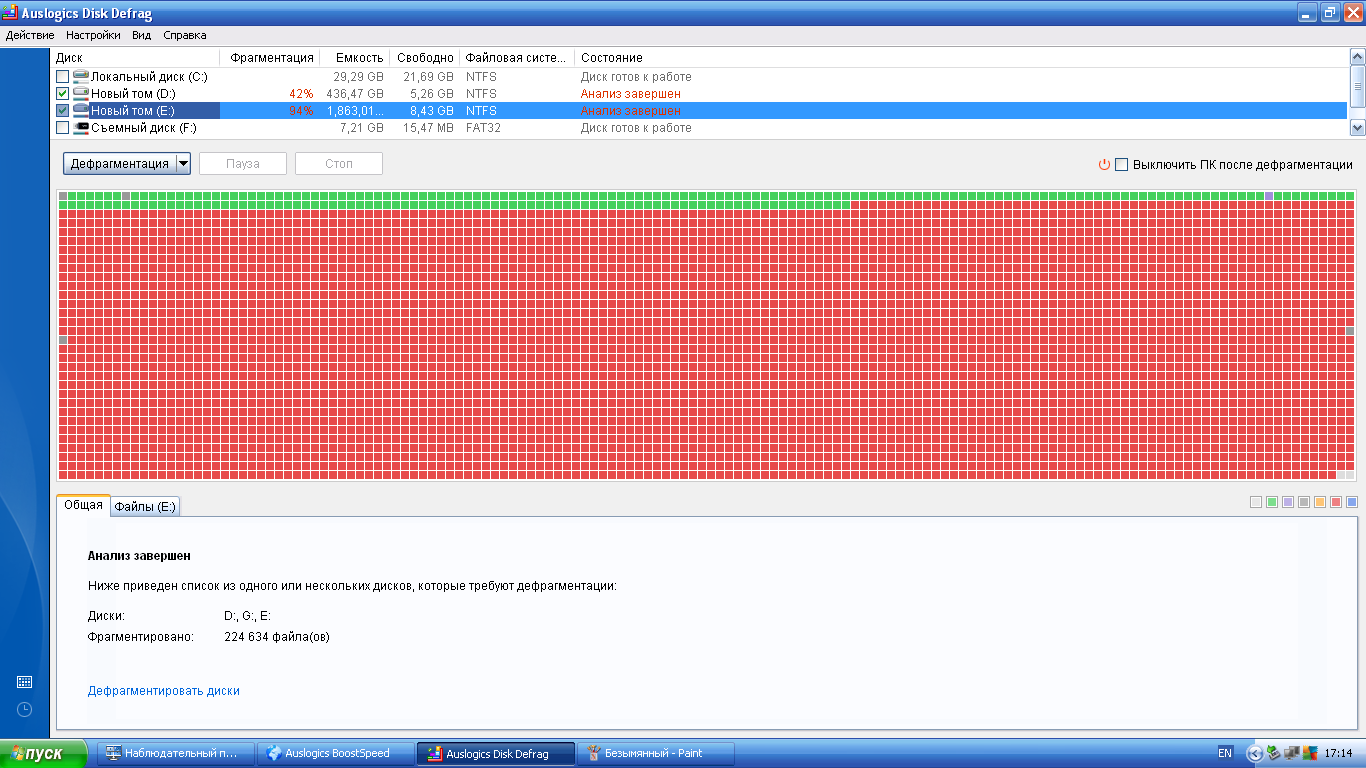Click the white legend swatch

click(1256, 502)
